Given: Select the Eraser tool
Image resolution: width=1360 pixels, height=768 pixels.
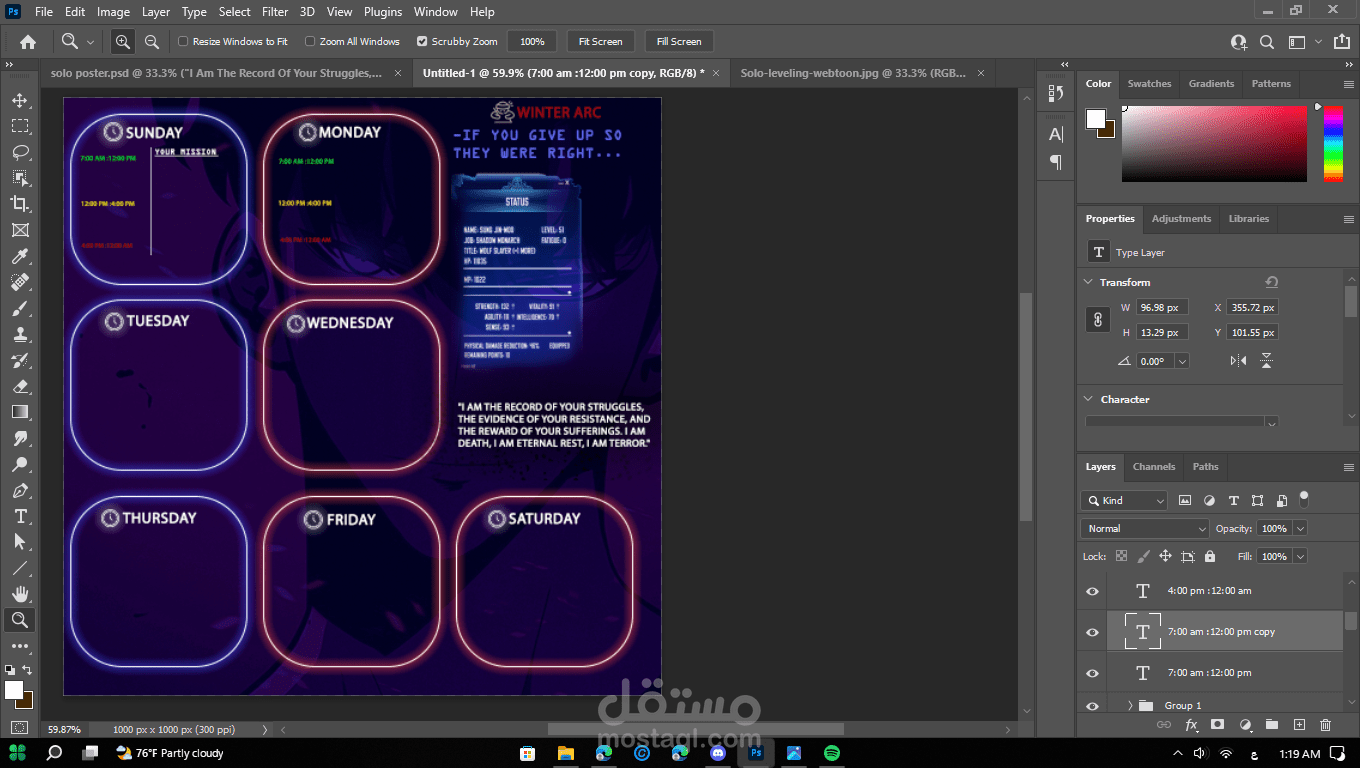Looking at the screenshot, I should click(x=20, y=386).
